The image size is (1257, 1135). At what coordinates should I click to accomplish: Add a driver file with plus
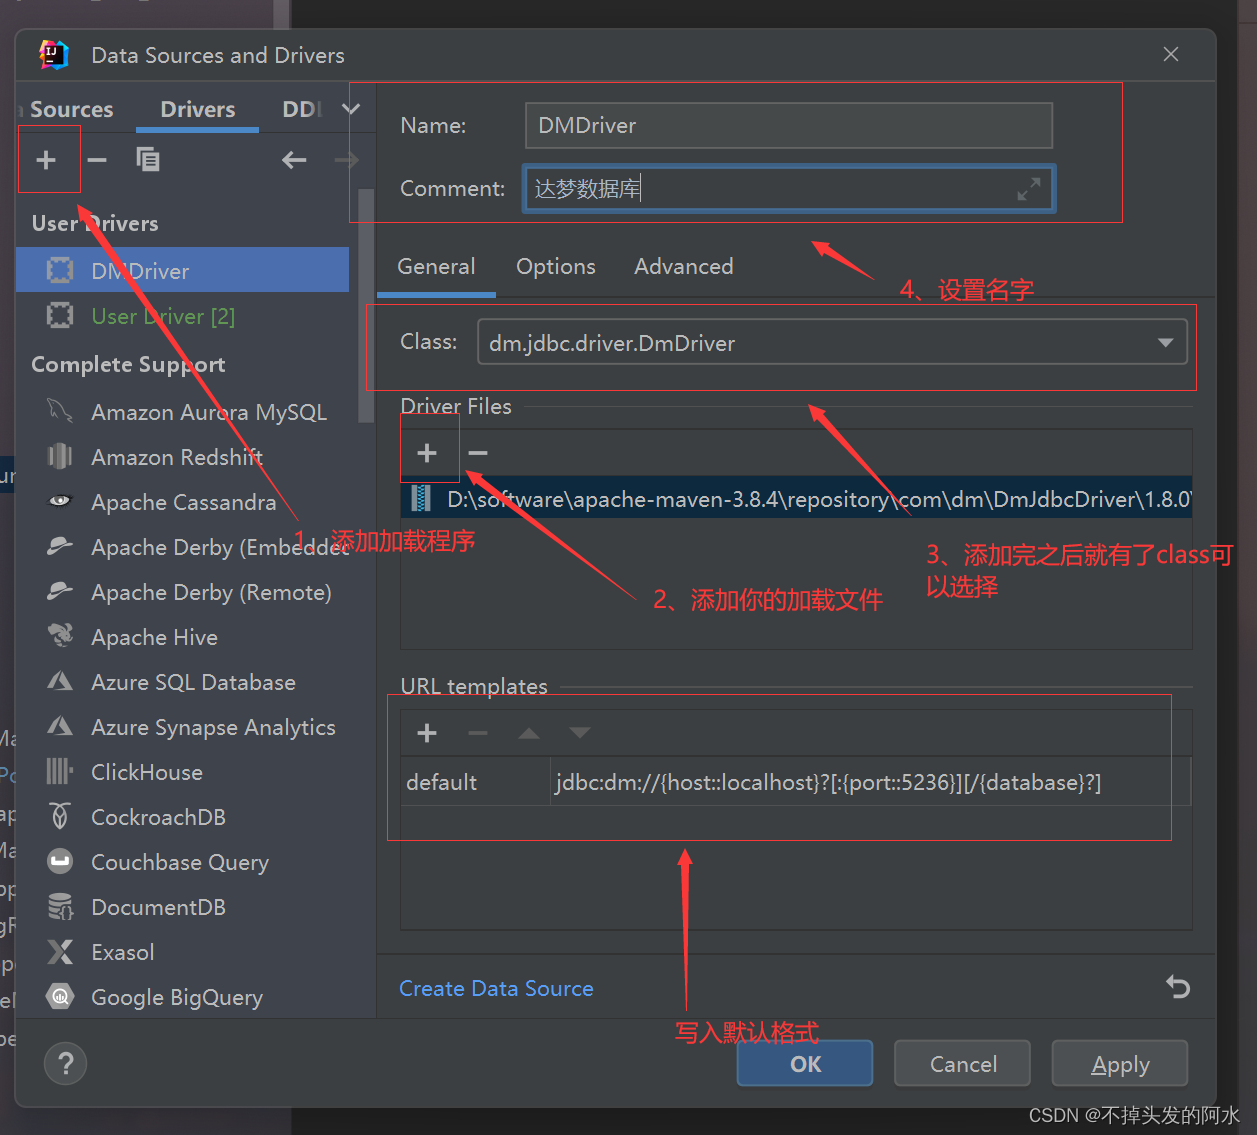click(x=427, y=453)
